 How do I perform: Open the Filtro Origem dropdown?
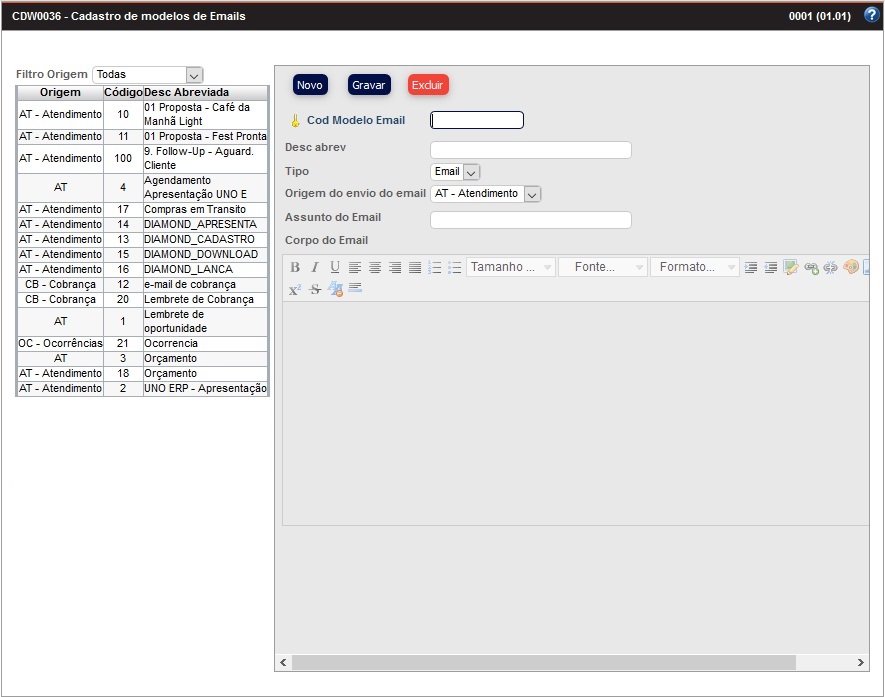pos(148,74)
